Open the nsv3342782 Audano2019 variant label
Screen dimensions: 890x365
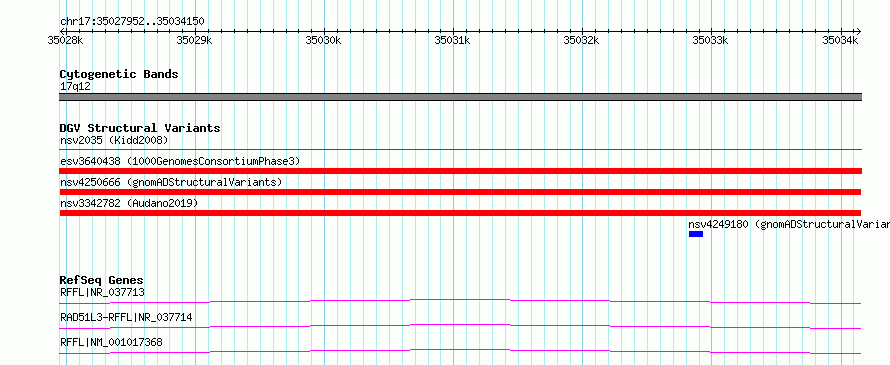(x=129, y=203)
